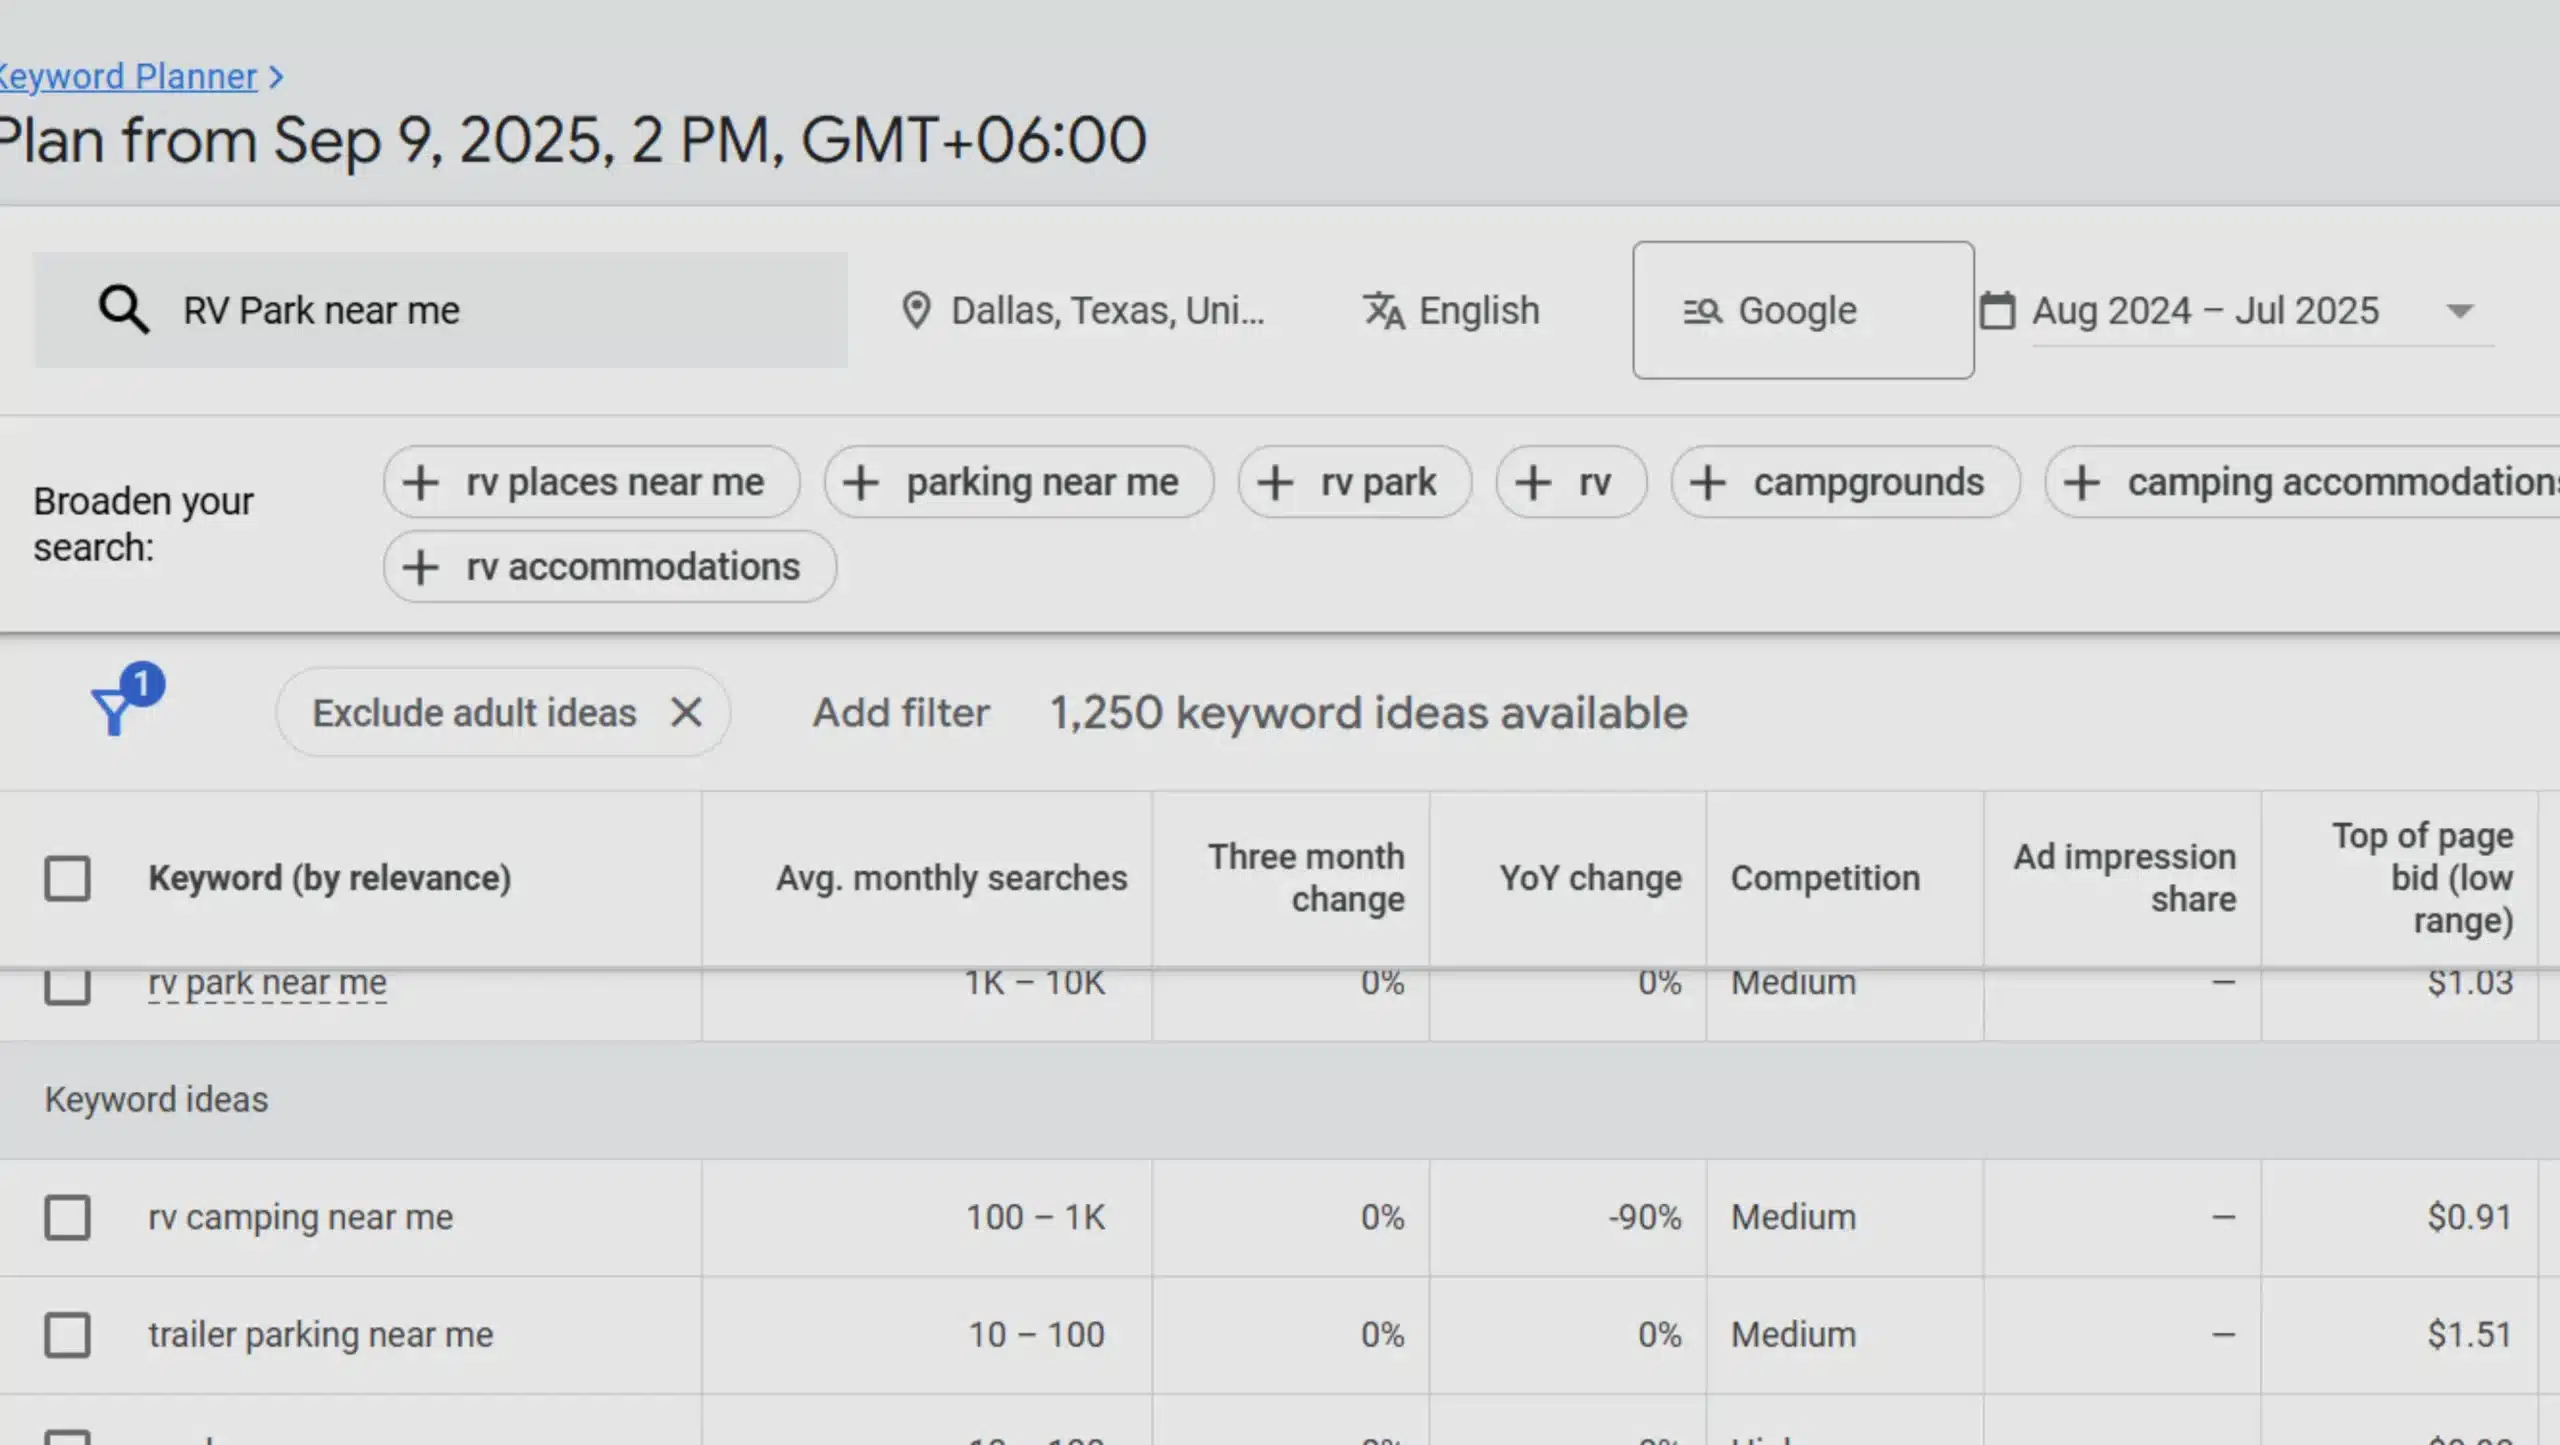
Task: Remove the Exclude adult ideas filter via its X
Action: [x=687, y=712]
